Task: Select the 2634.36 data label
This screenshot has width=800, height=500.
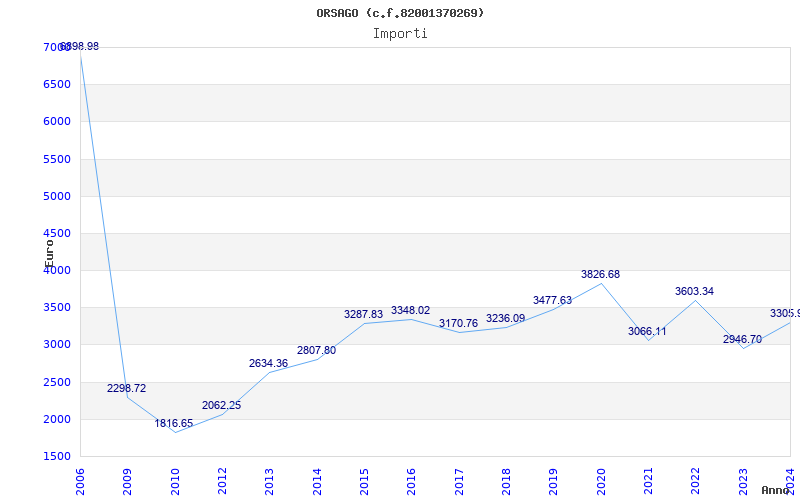Action: coord(268,364)
